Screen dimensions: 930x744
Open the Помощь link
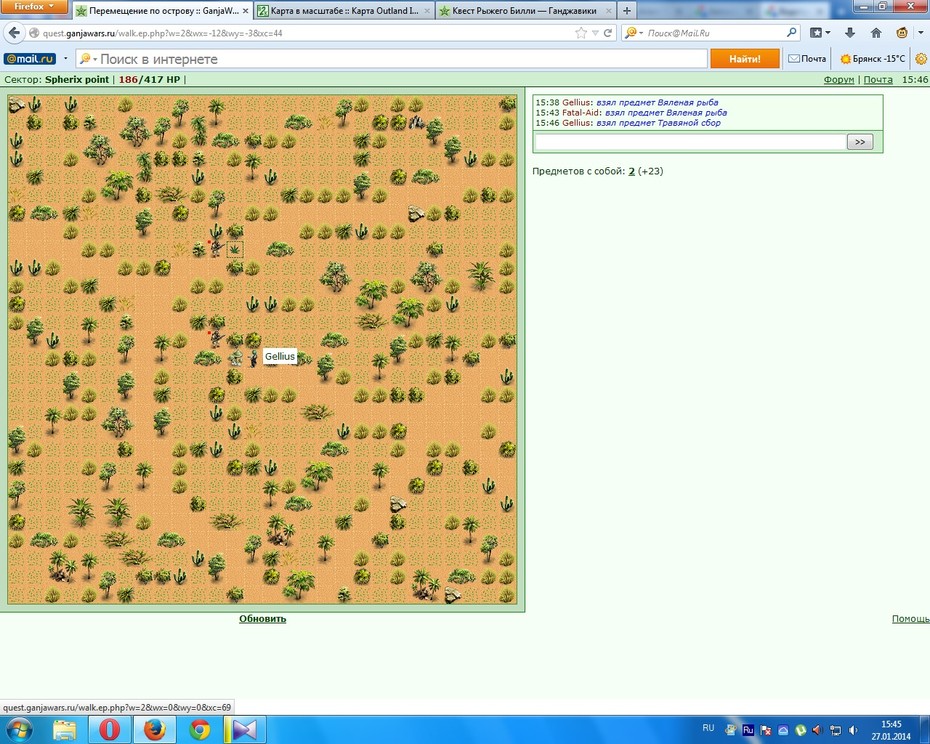click(x=910, y=619)
